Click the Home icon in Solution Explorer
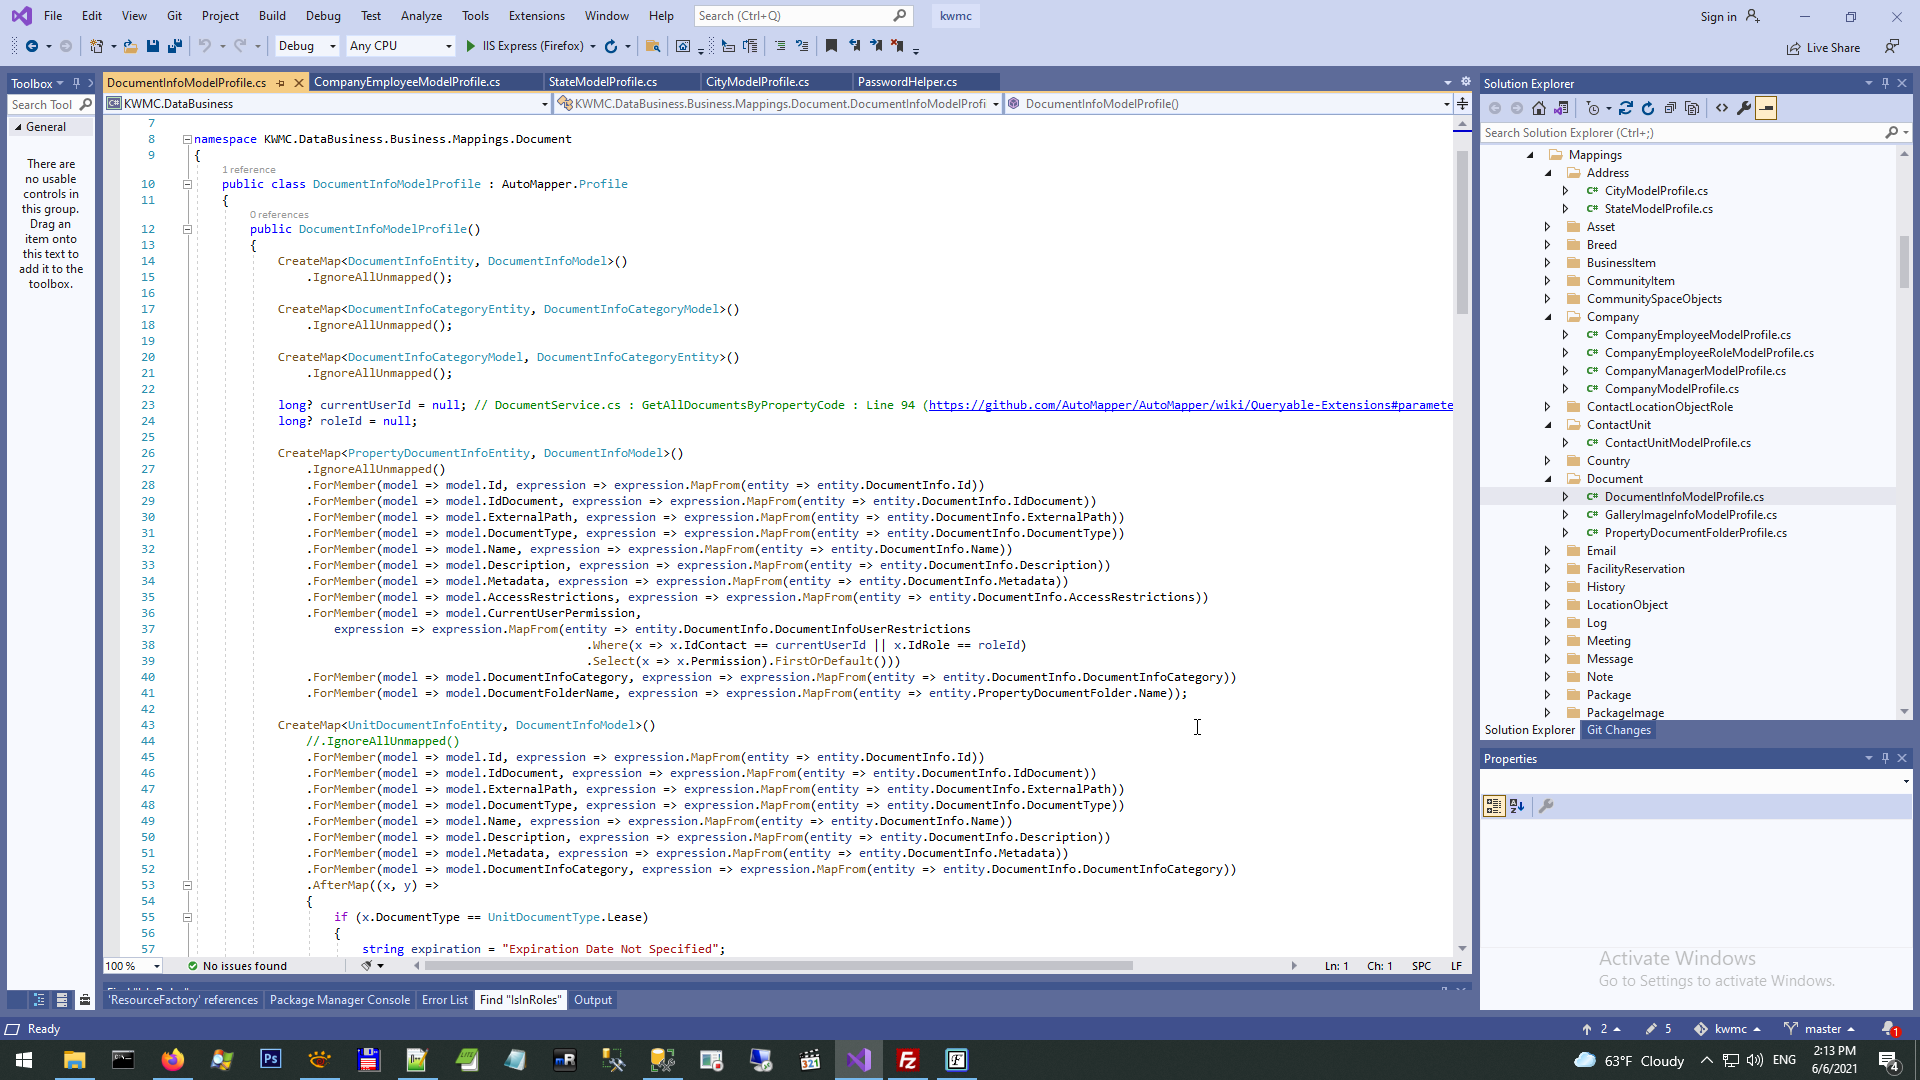Screen dimensions: 1920x1080 click(x=1539, y=108)
